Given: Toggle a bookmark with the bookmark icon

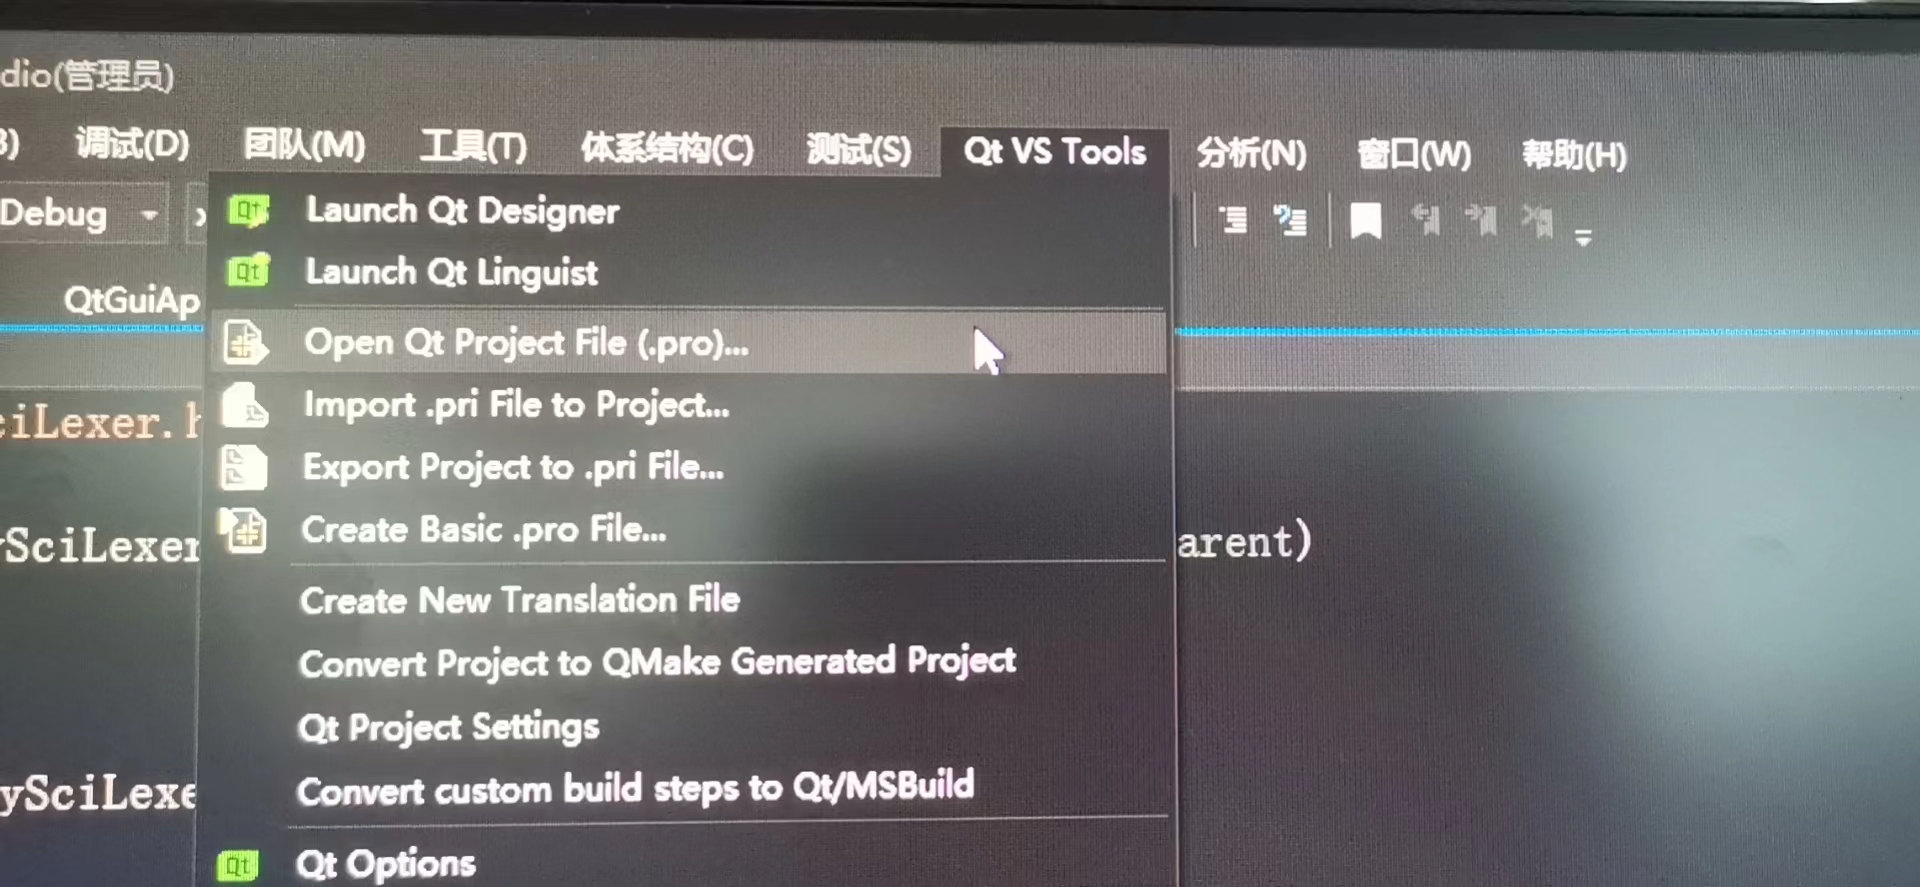Looking at the screenshot, I should [x=1364, y=220].
